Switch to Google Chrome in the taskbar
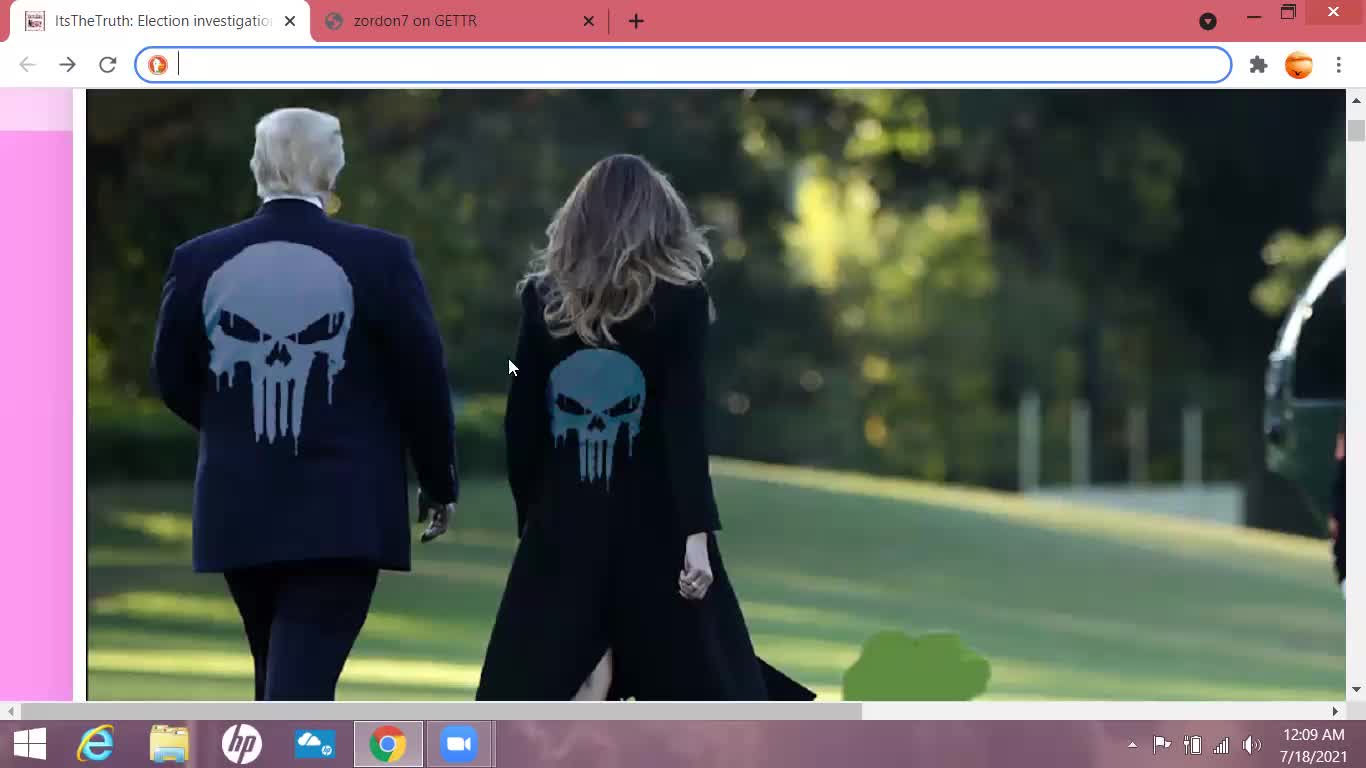 click(x=388, y=744)
